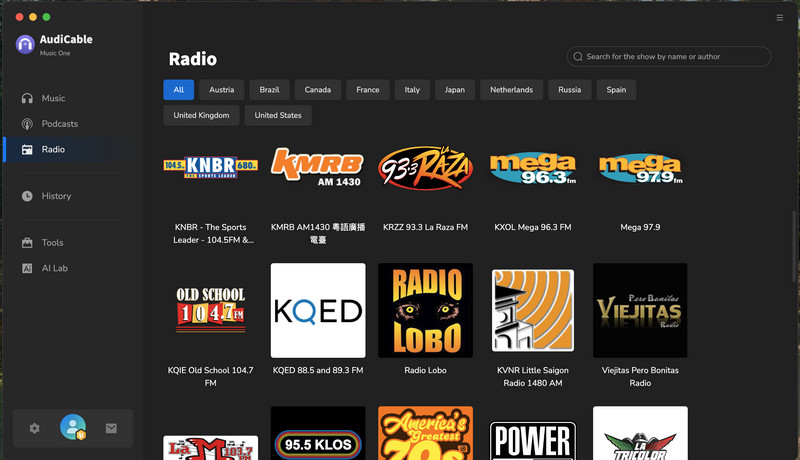Open the Old School 104.7 station logo
This screenshot has width=800, height=460.
211,310
